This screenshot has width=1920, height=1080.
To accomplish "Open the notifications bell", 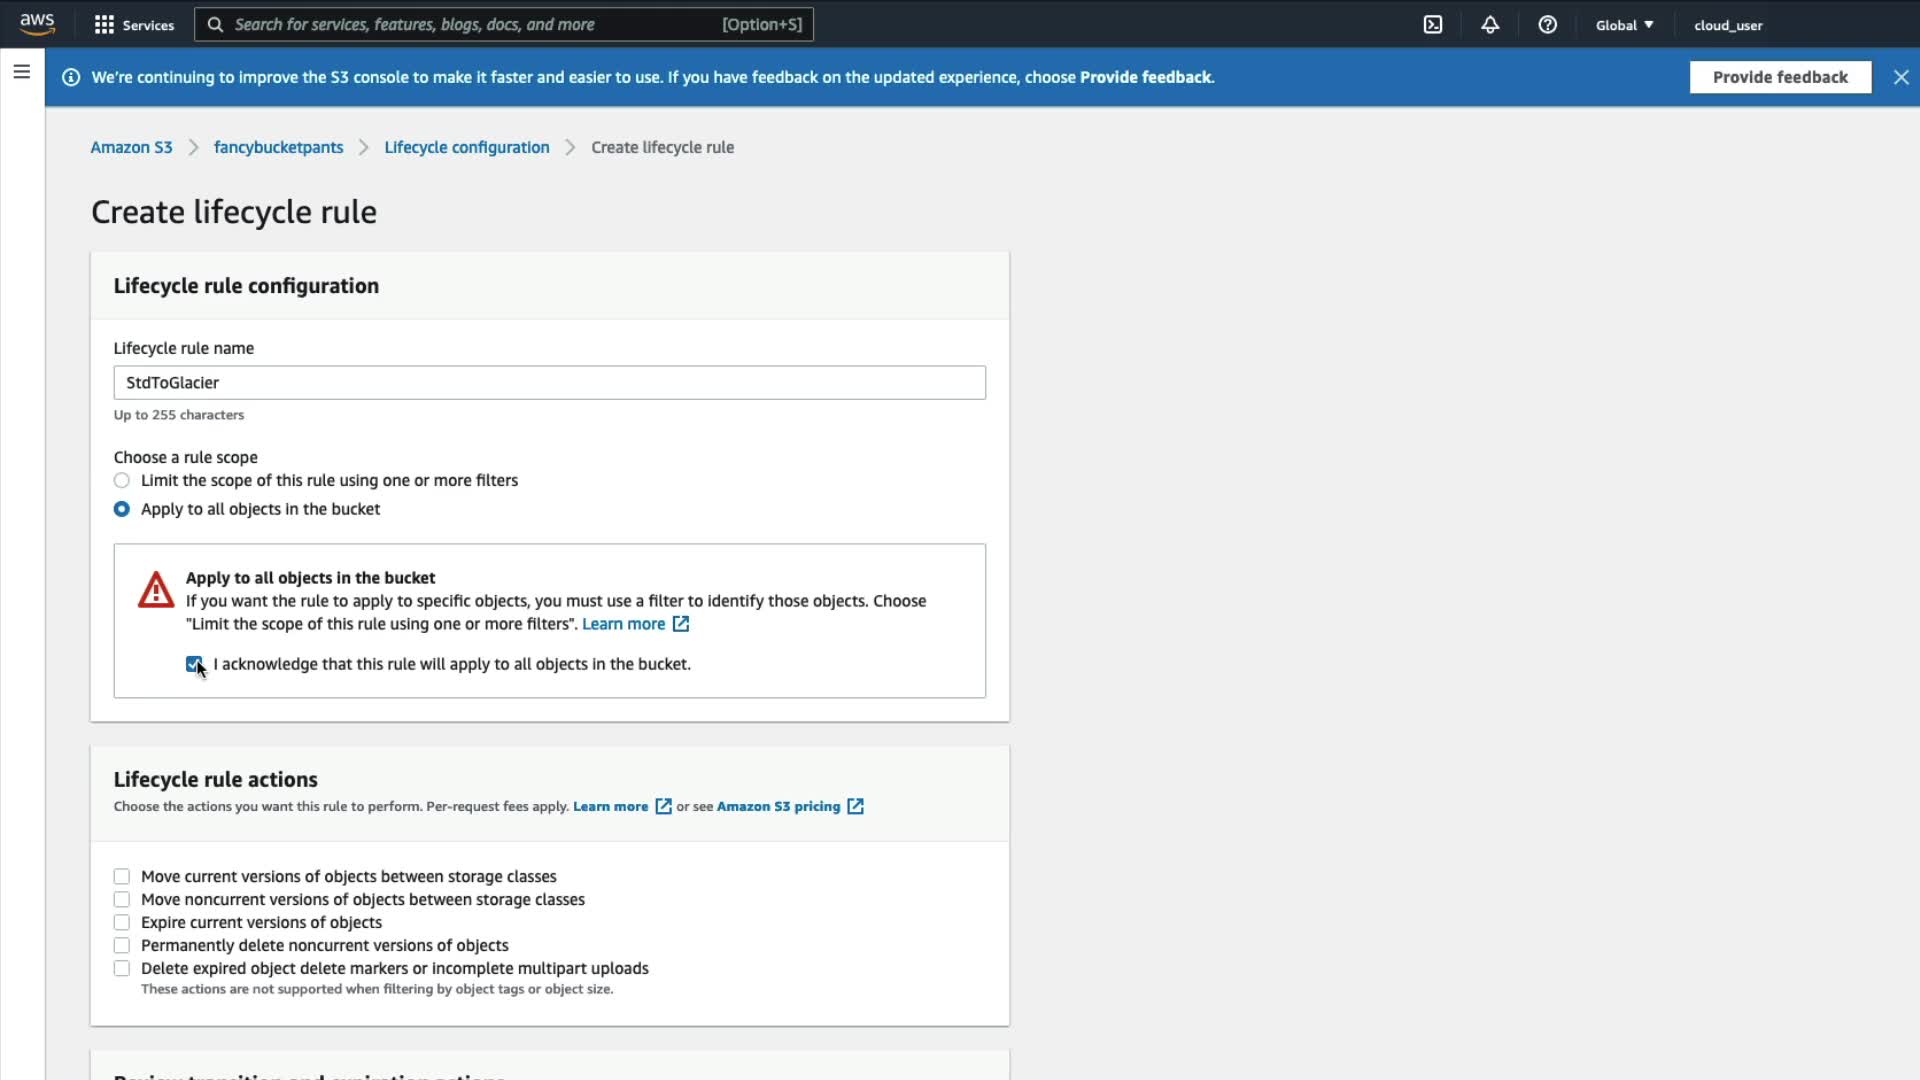I will 1489,25.
